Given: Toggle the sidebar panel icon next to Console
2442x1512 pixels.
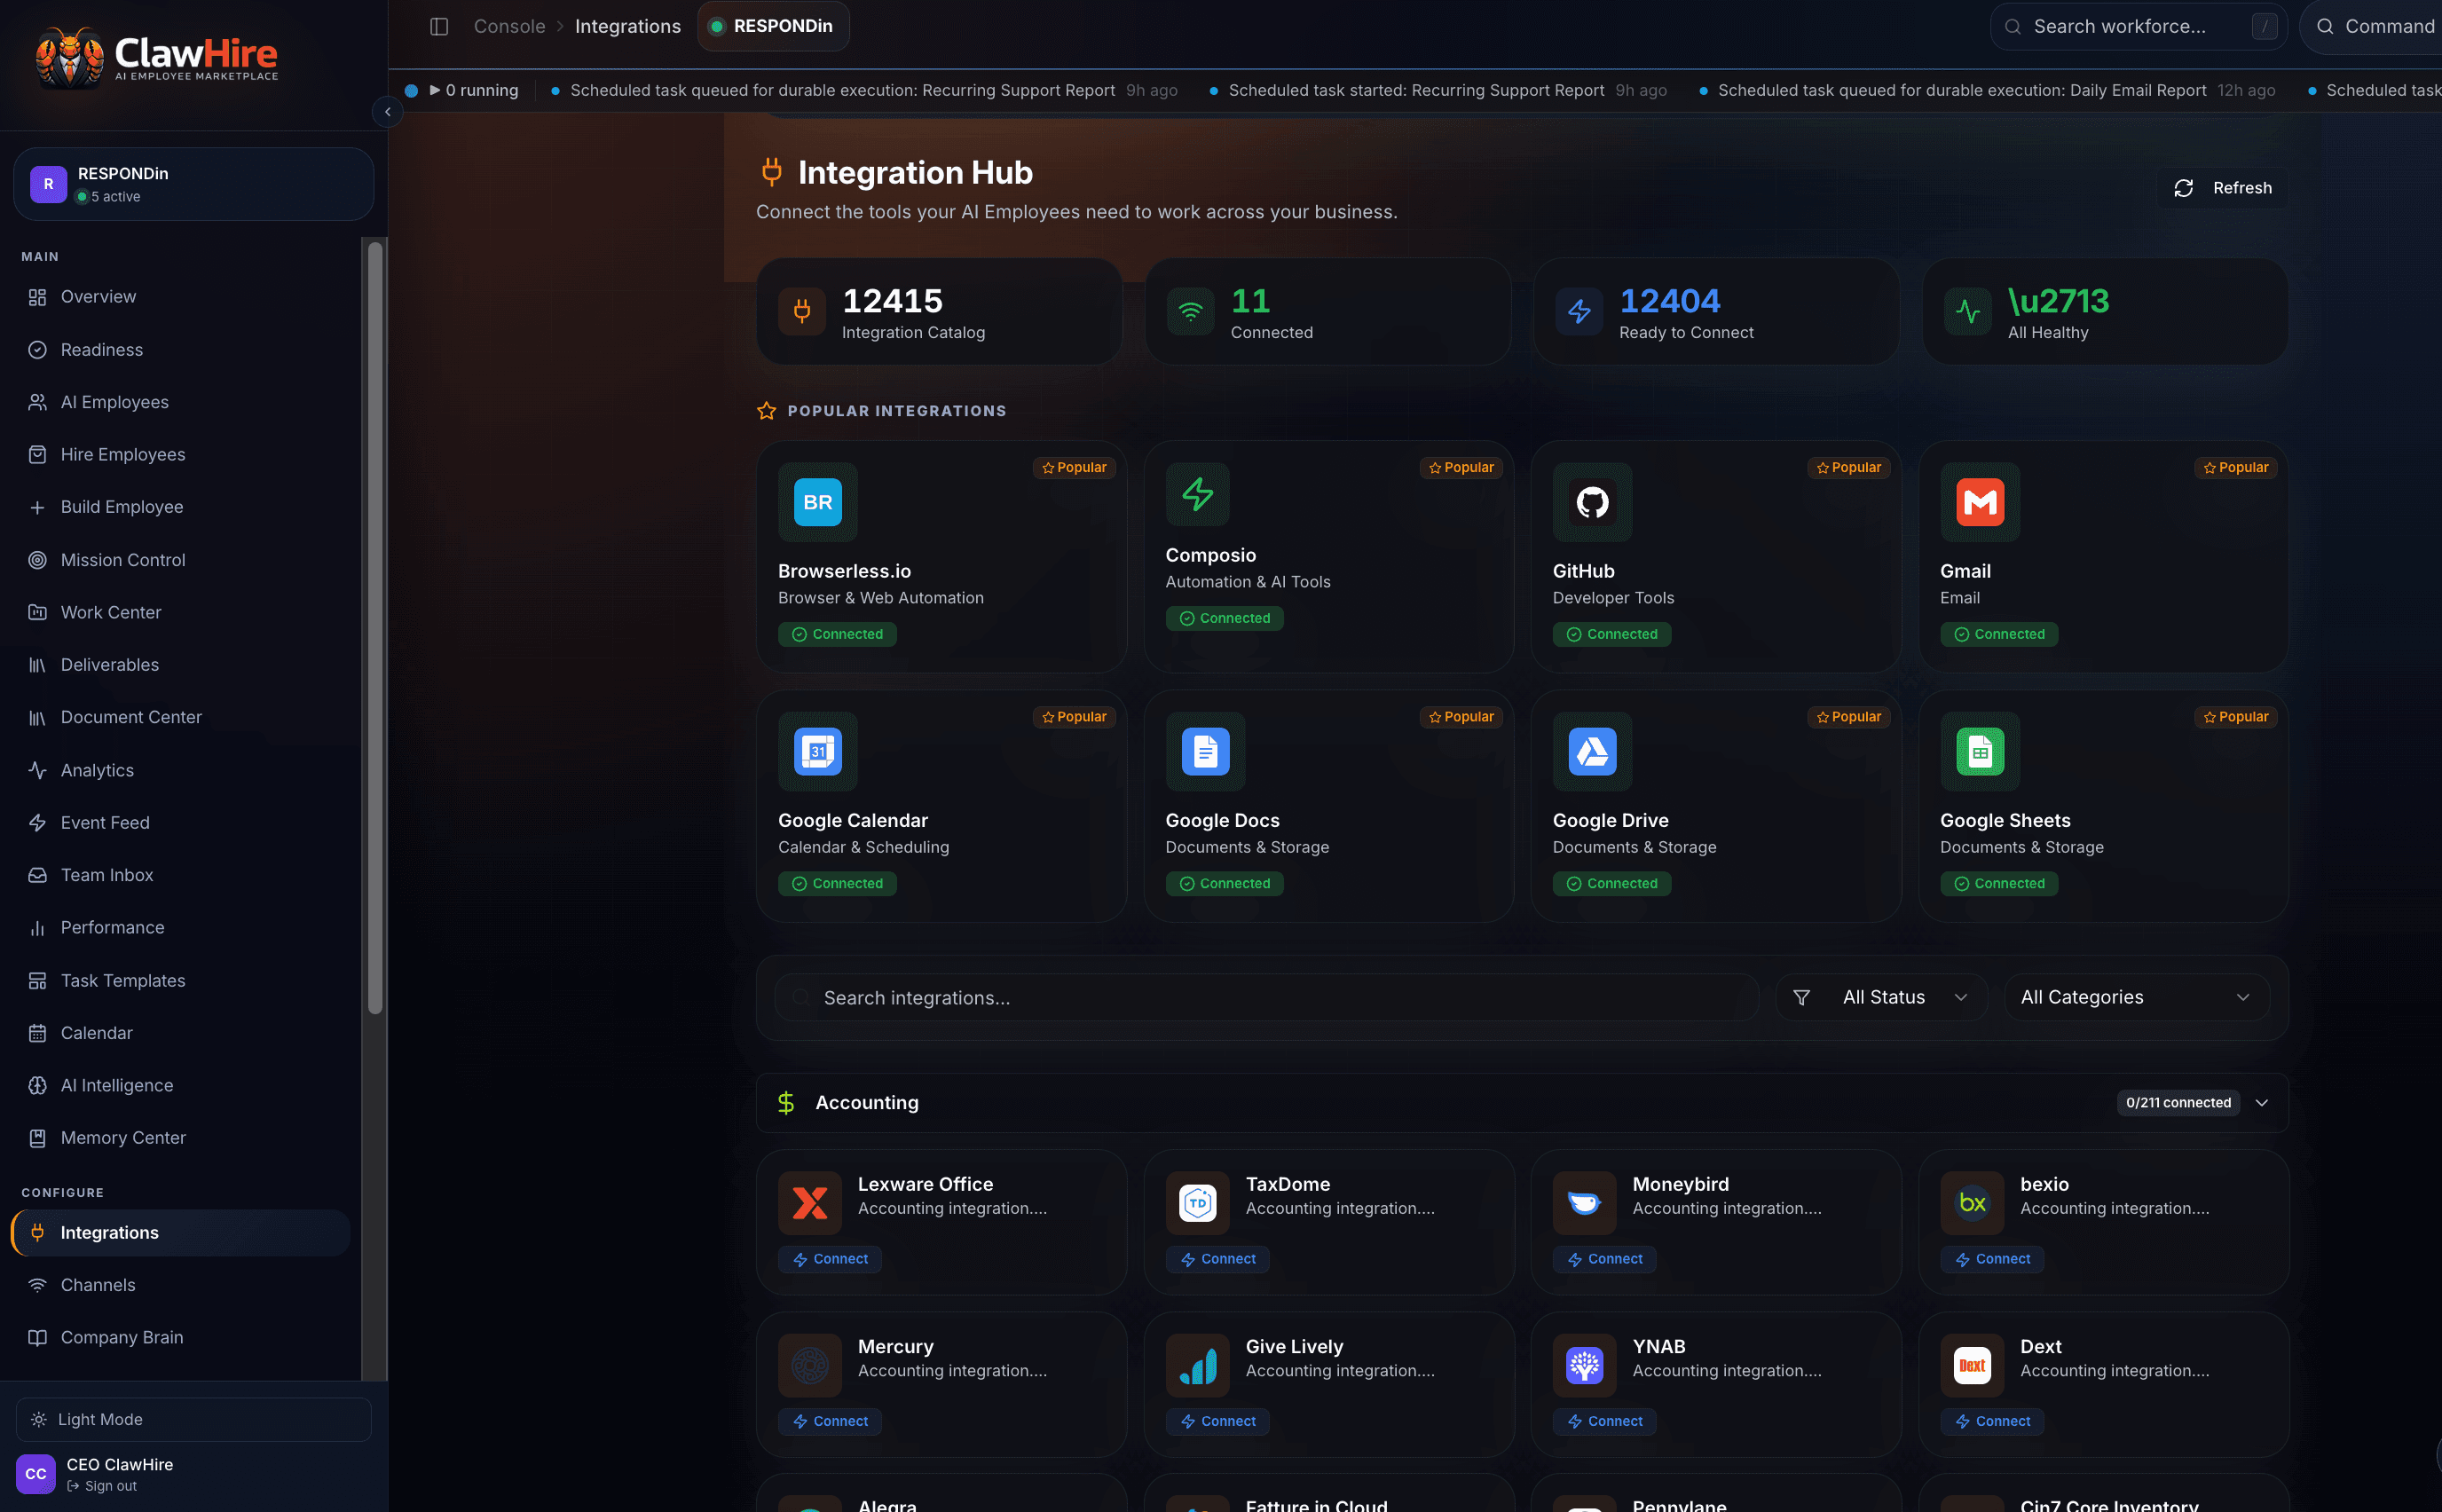Looking at the screenshot, I should coord(439,26).
